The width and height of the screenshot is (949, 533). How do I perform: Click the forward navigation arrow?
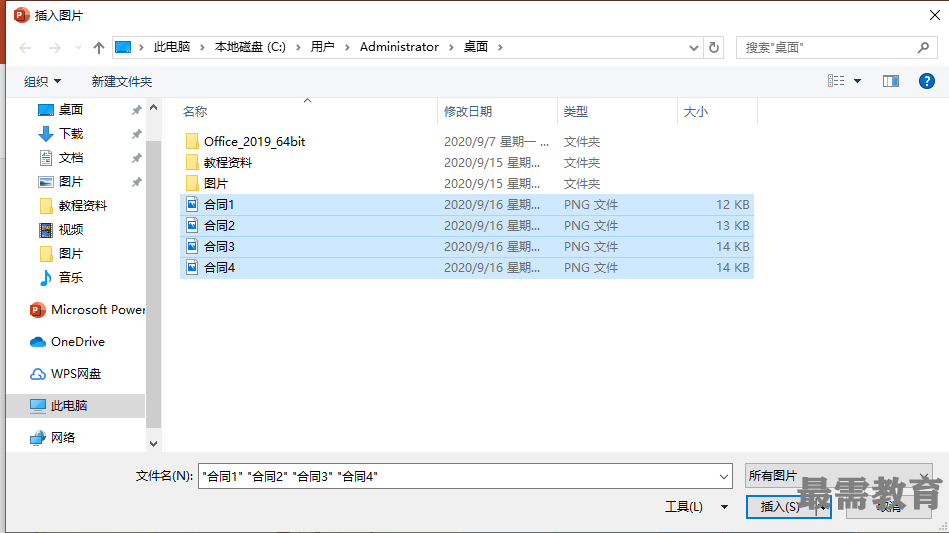click(54, 48)
